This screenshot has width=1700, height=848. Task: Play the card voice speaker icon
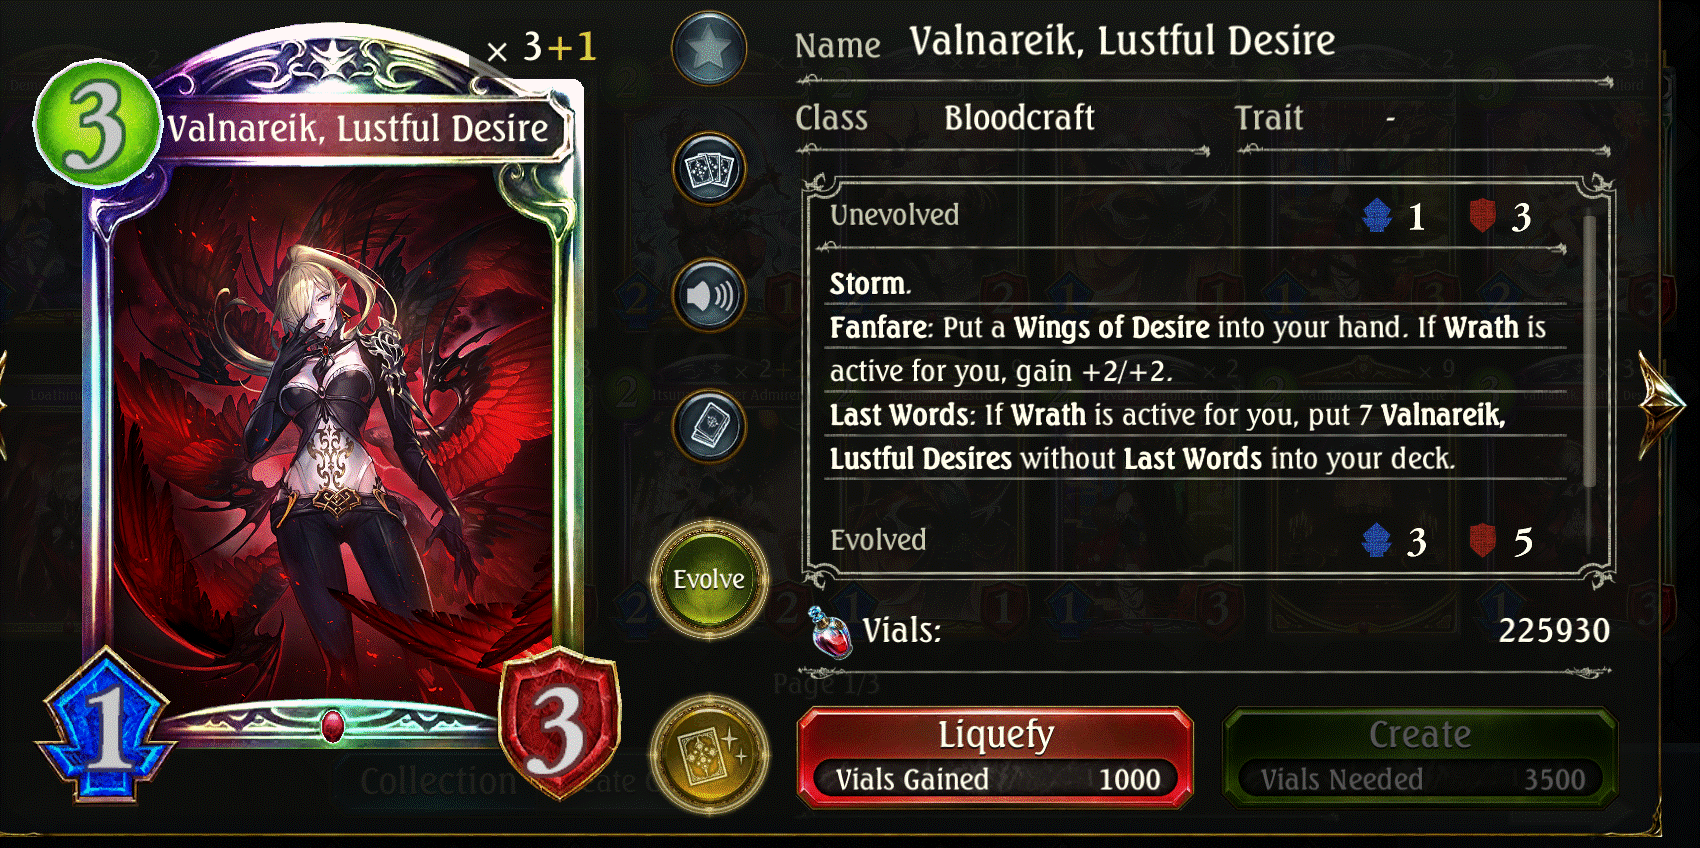pyautogui.click(x=709, y=295)
